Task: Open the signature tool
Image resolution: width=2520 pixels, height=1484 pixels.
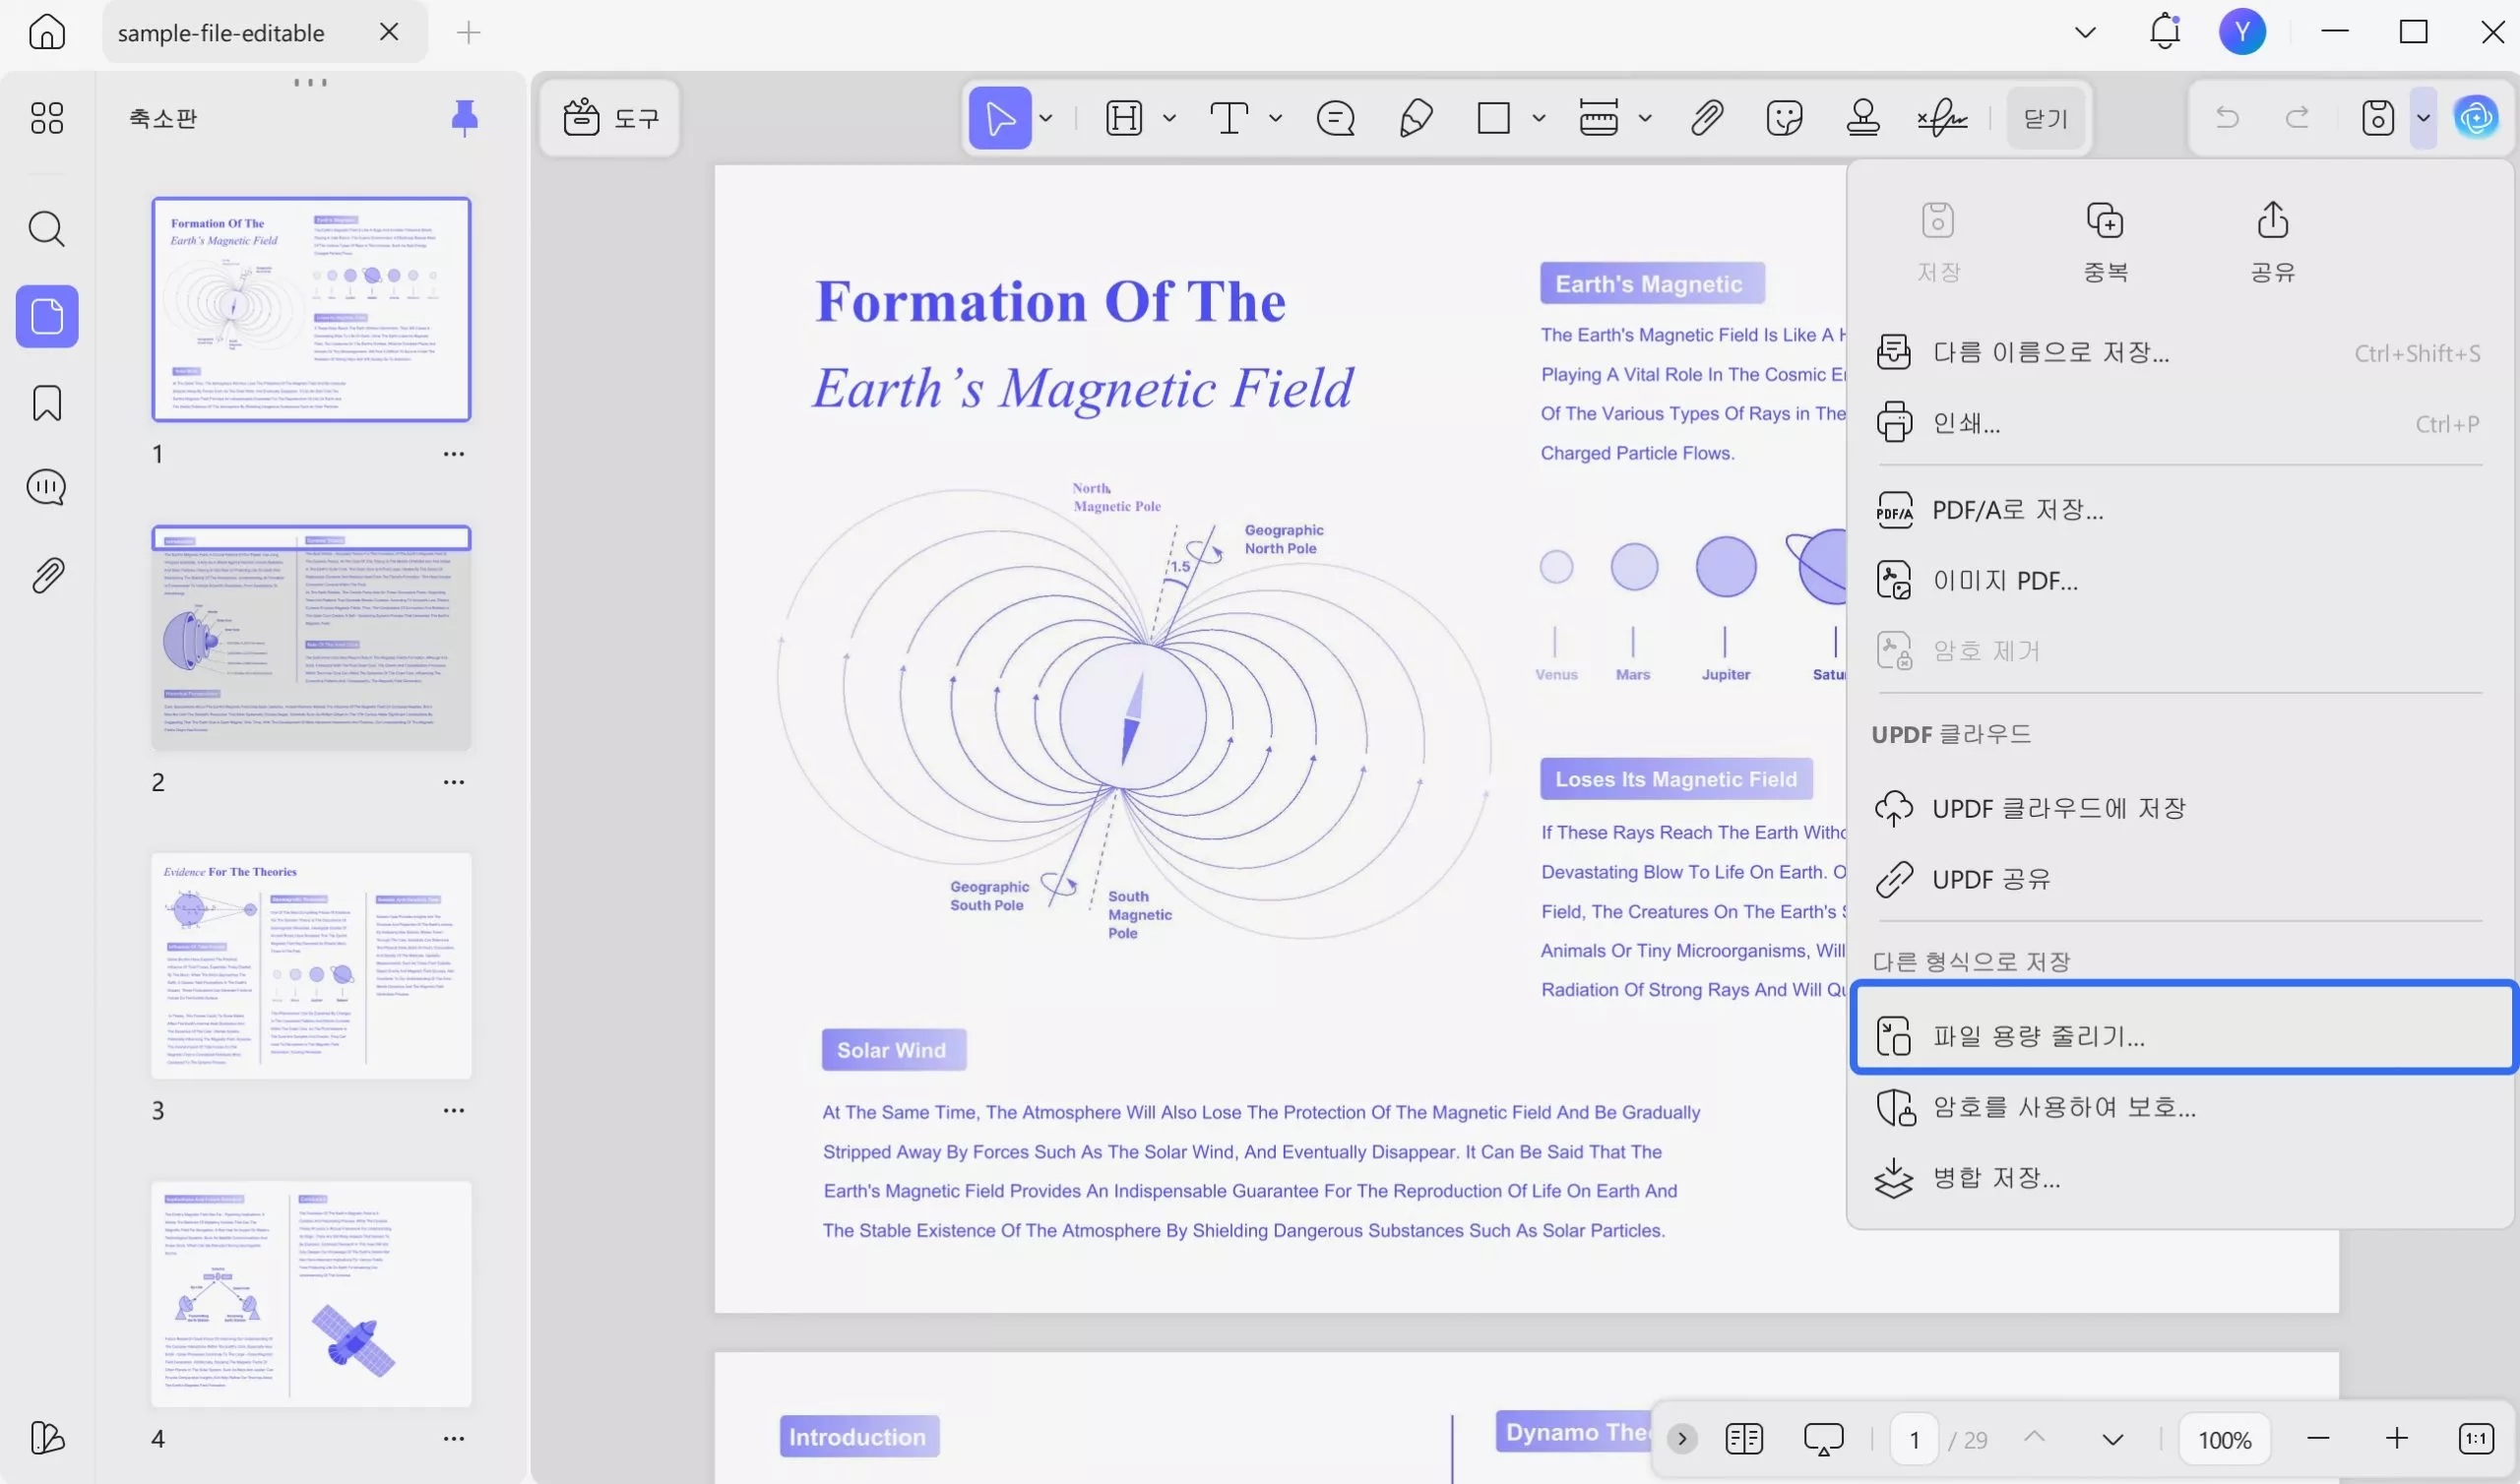Action: pos(1942,118)
